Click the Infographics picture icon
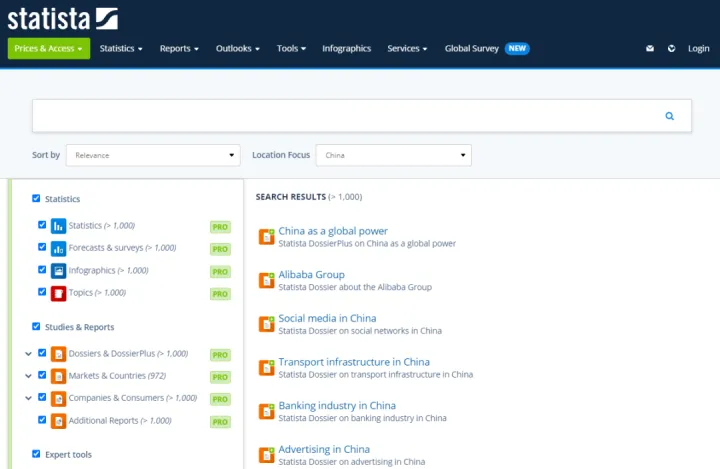The image size is (720, 469). pyautogui.click(x=58, y=271)
